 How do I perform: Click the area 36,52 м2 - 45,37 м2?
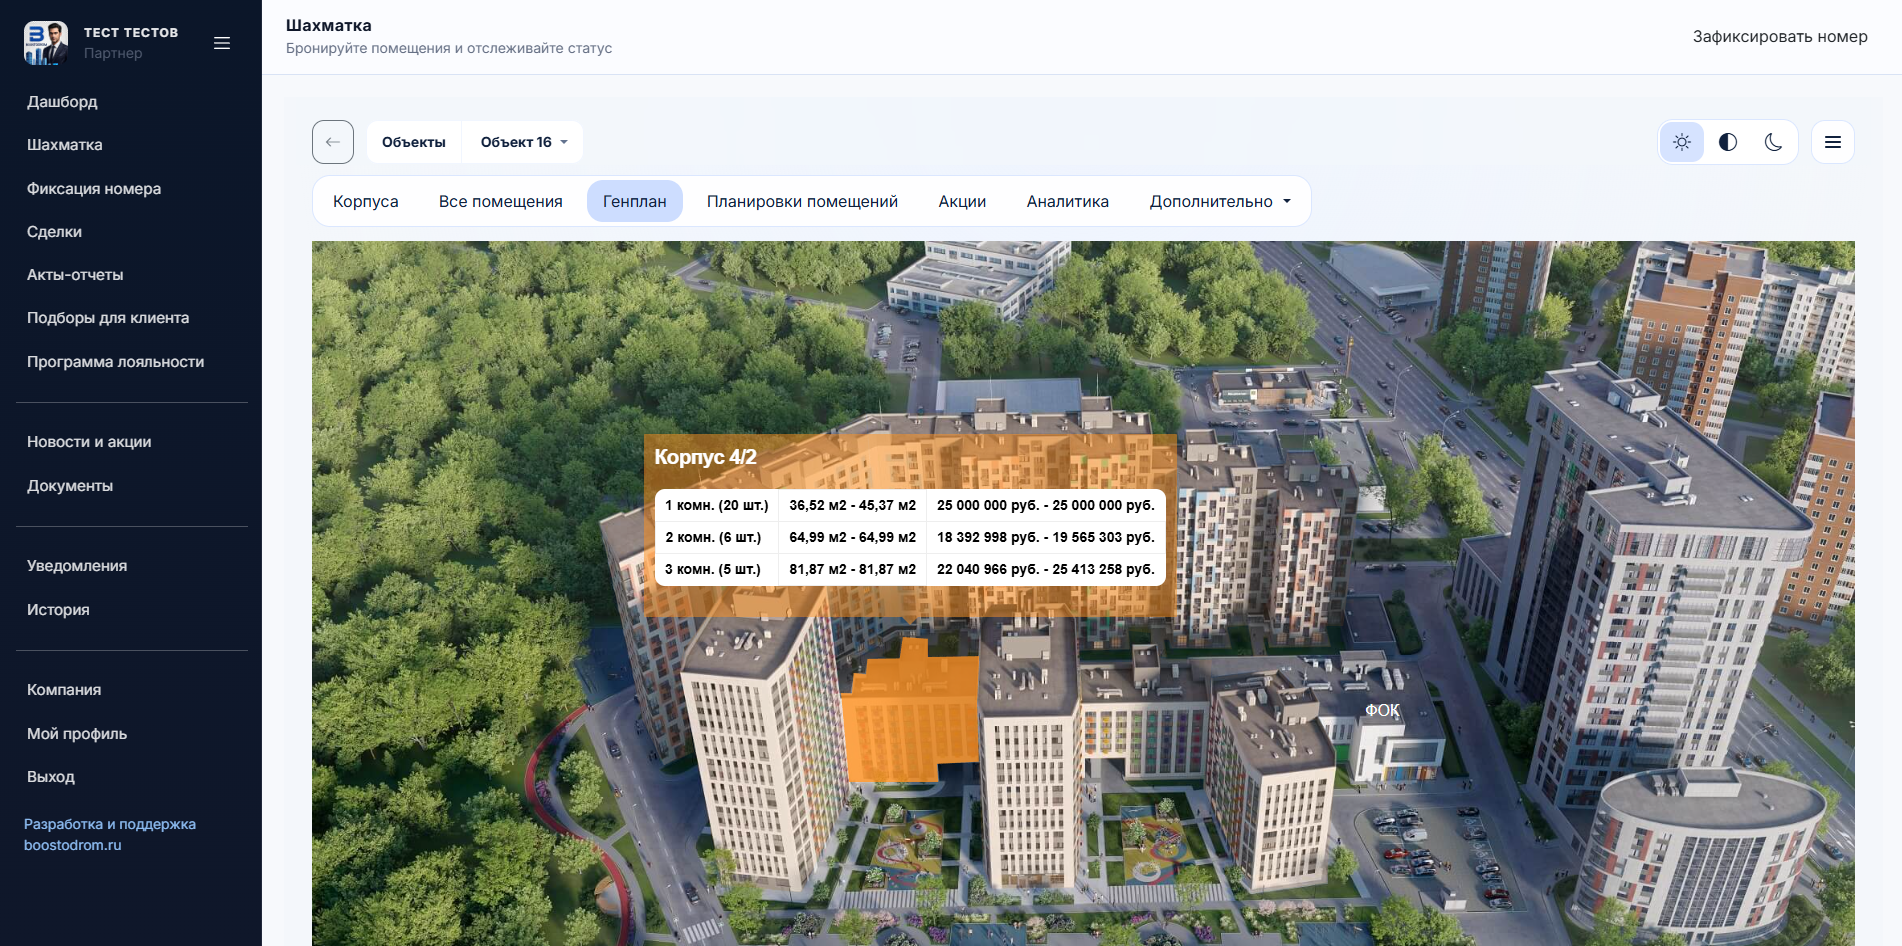852,505
